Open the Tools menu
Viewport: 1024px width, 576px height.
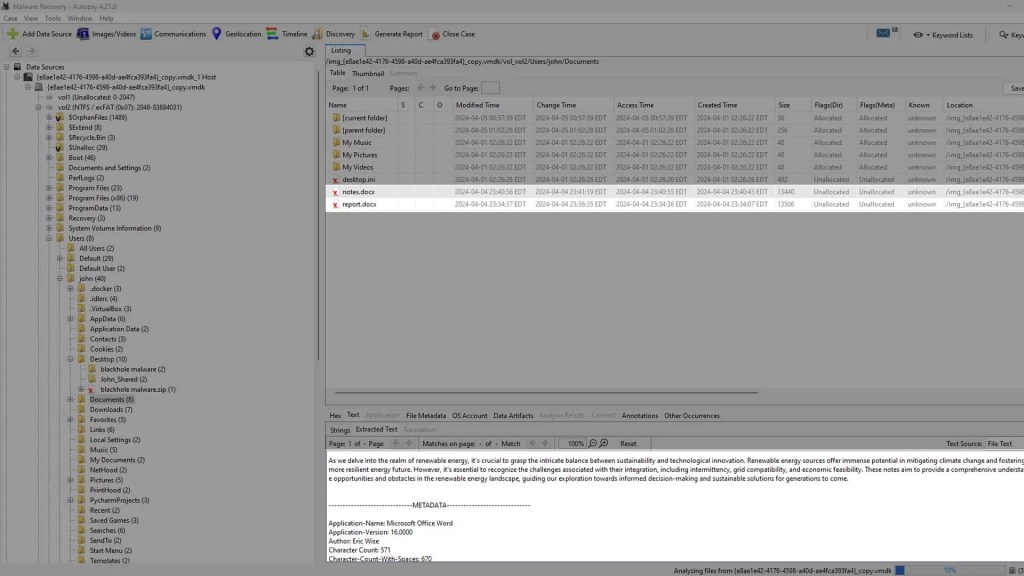(x=52, y=18)
